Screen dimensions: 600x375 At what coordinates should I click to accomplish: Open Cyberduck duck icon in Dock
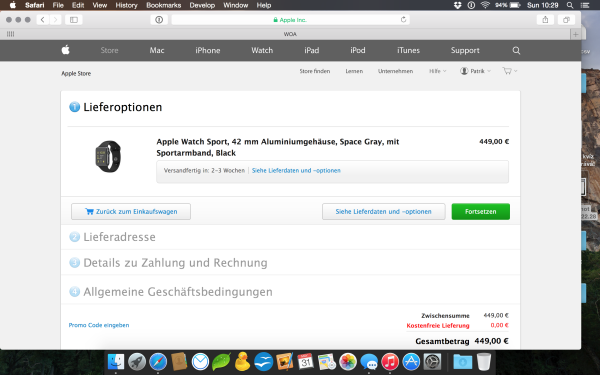coord(242,362)
